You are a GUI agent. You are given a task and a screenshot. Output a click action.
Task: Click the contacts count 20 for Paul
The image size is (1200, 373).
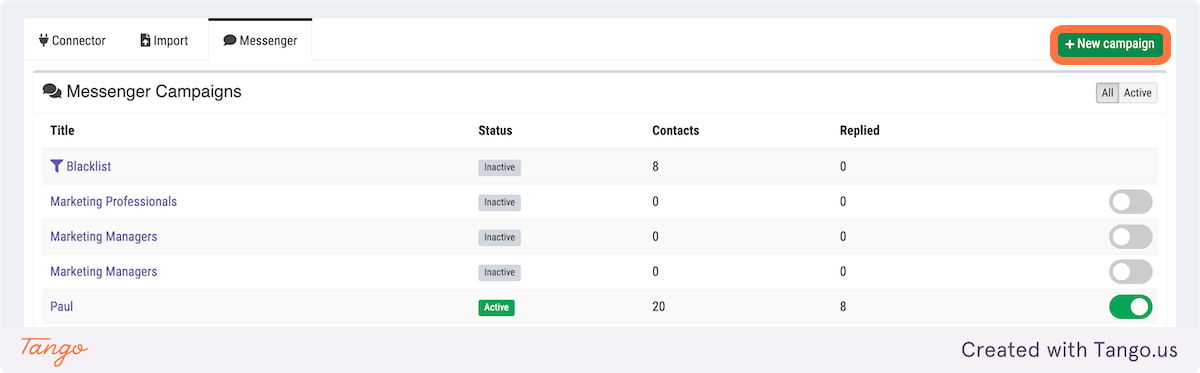pyautogui.click(x=658, y=307)
